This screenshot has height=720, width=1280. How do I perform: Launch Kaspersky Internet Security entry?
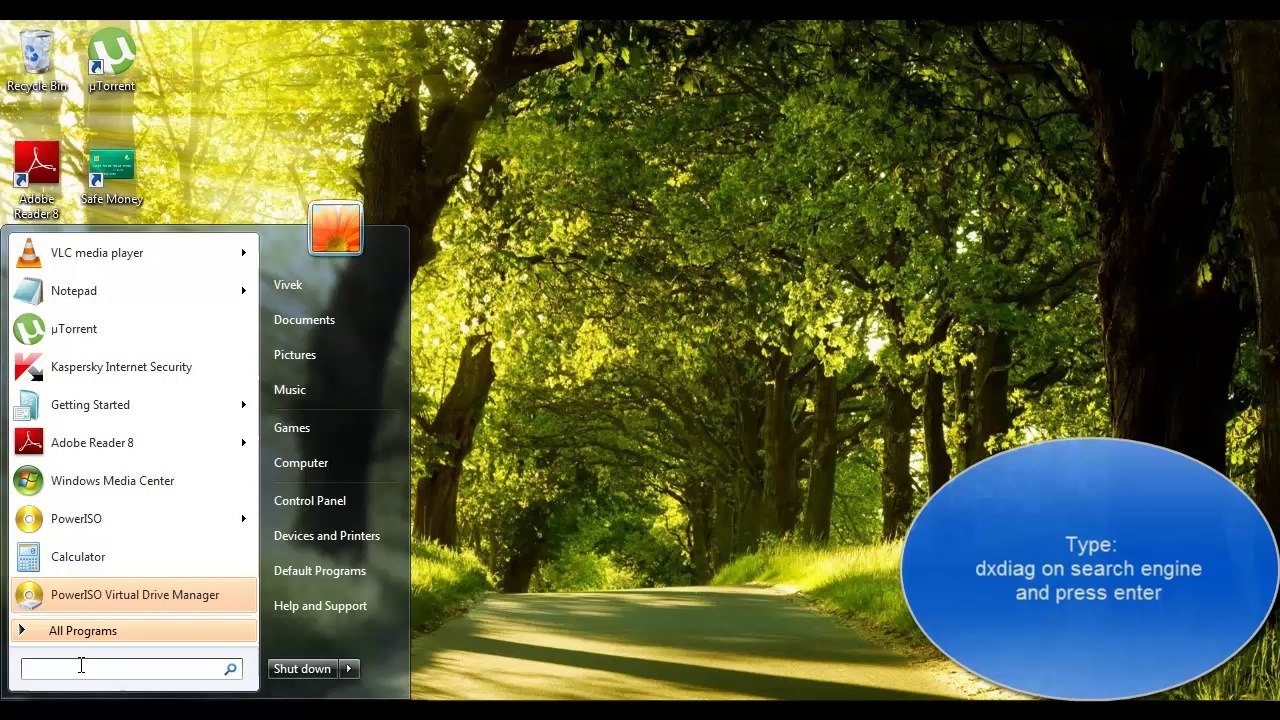click(134, 367)
